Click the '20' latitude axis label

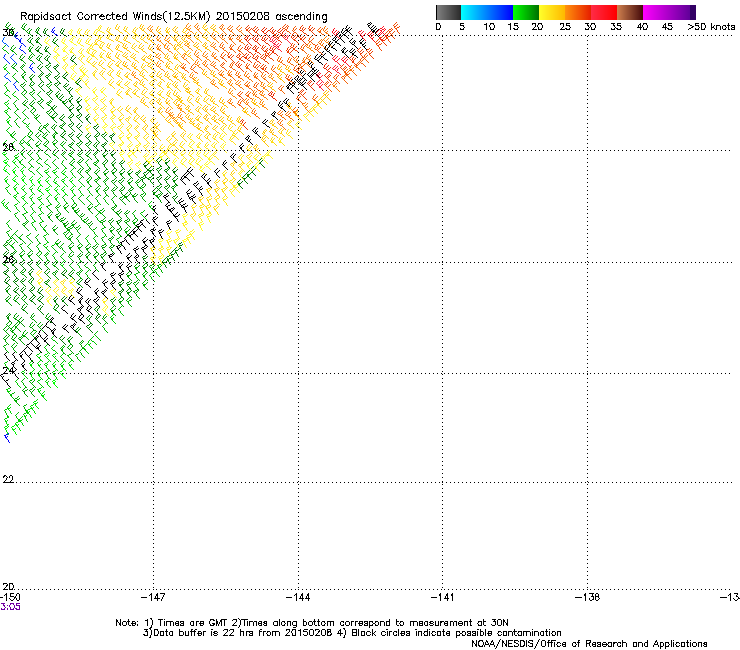tap(8, 586)
